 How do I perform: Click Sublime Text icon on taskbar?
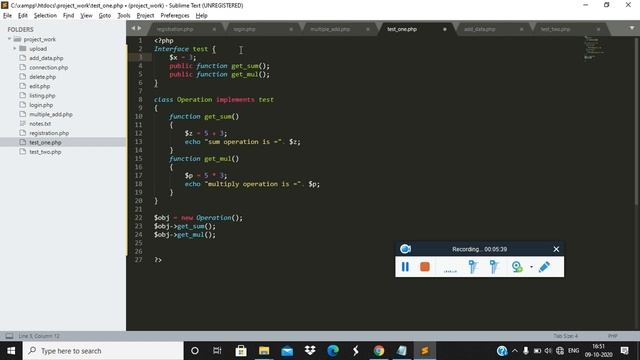[x=424, y=351]
